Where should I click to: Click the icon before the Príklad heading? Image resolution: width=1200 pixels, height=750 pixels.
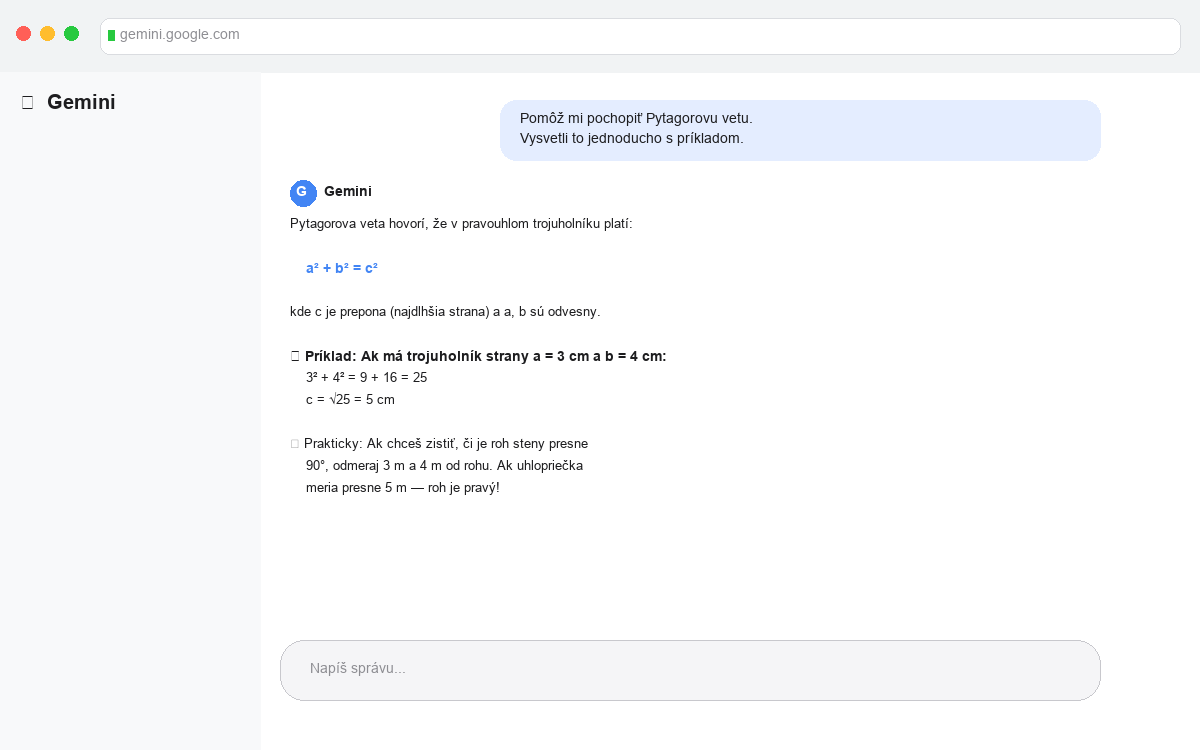pos(295,356)
